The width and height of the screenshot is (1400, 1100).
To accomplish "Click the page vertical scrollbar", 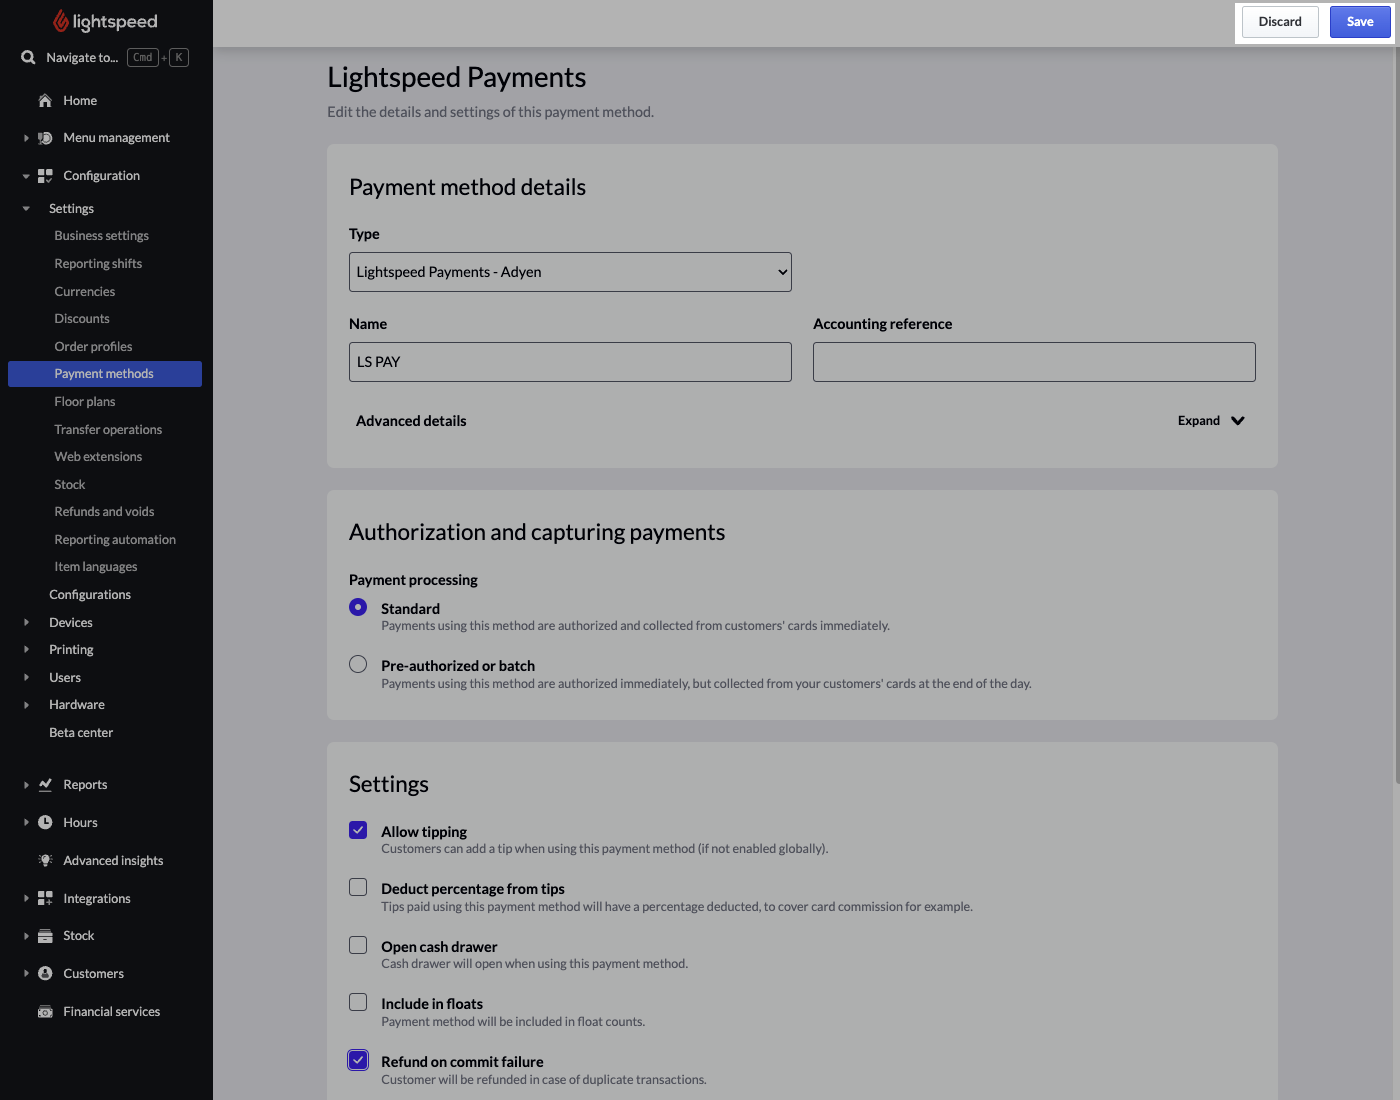I will point(1396,415).
